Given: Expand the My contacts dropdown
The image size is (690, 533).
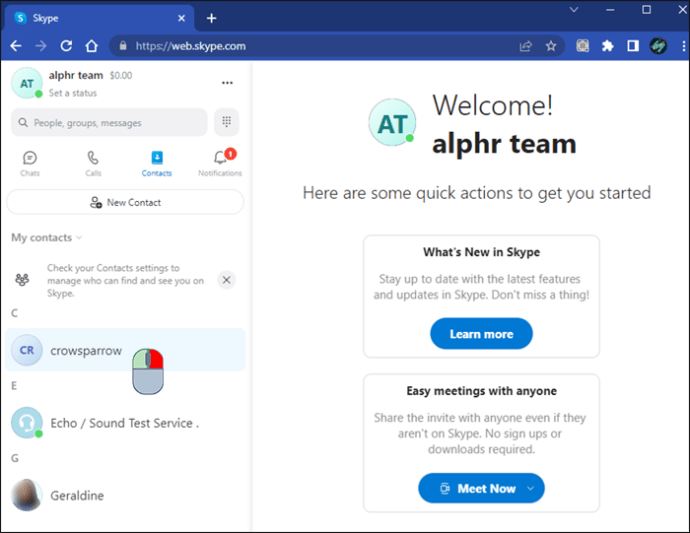Looking at the screenshot, I should (x=47, y=238).
